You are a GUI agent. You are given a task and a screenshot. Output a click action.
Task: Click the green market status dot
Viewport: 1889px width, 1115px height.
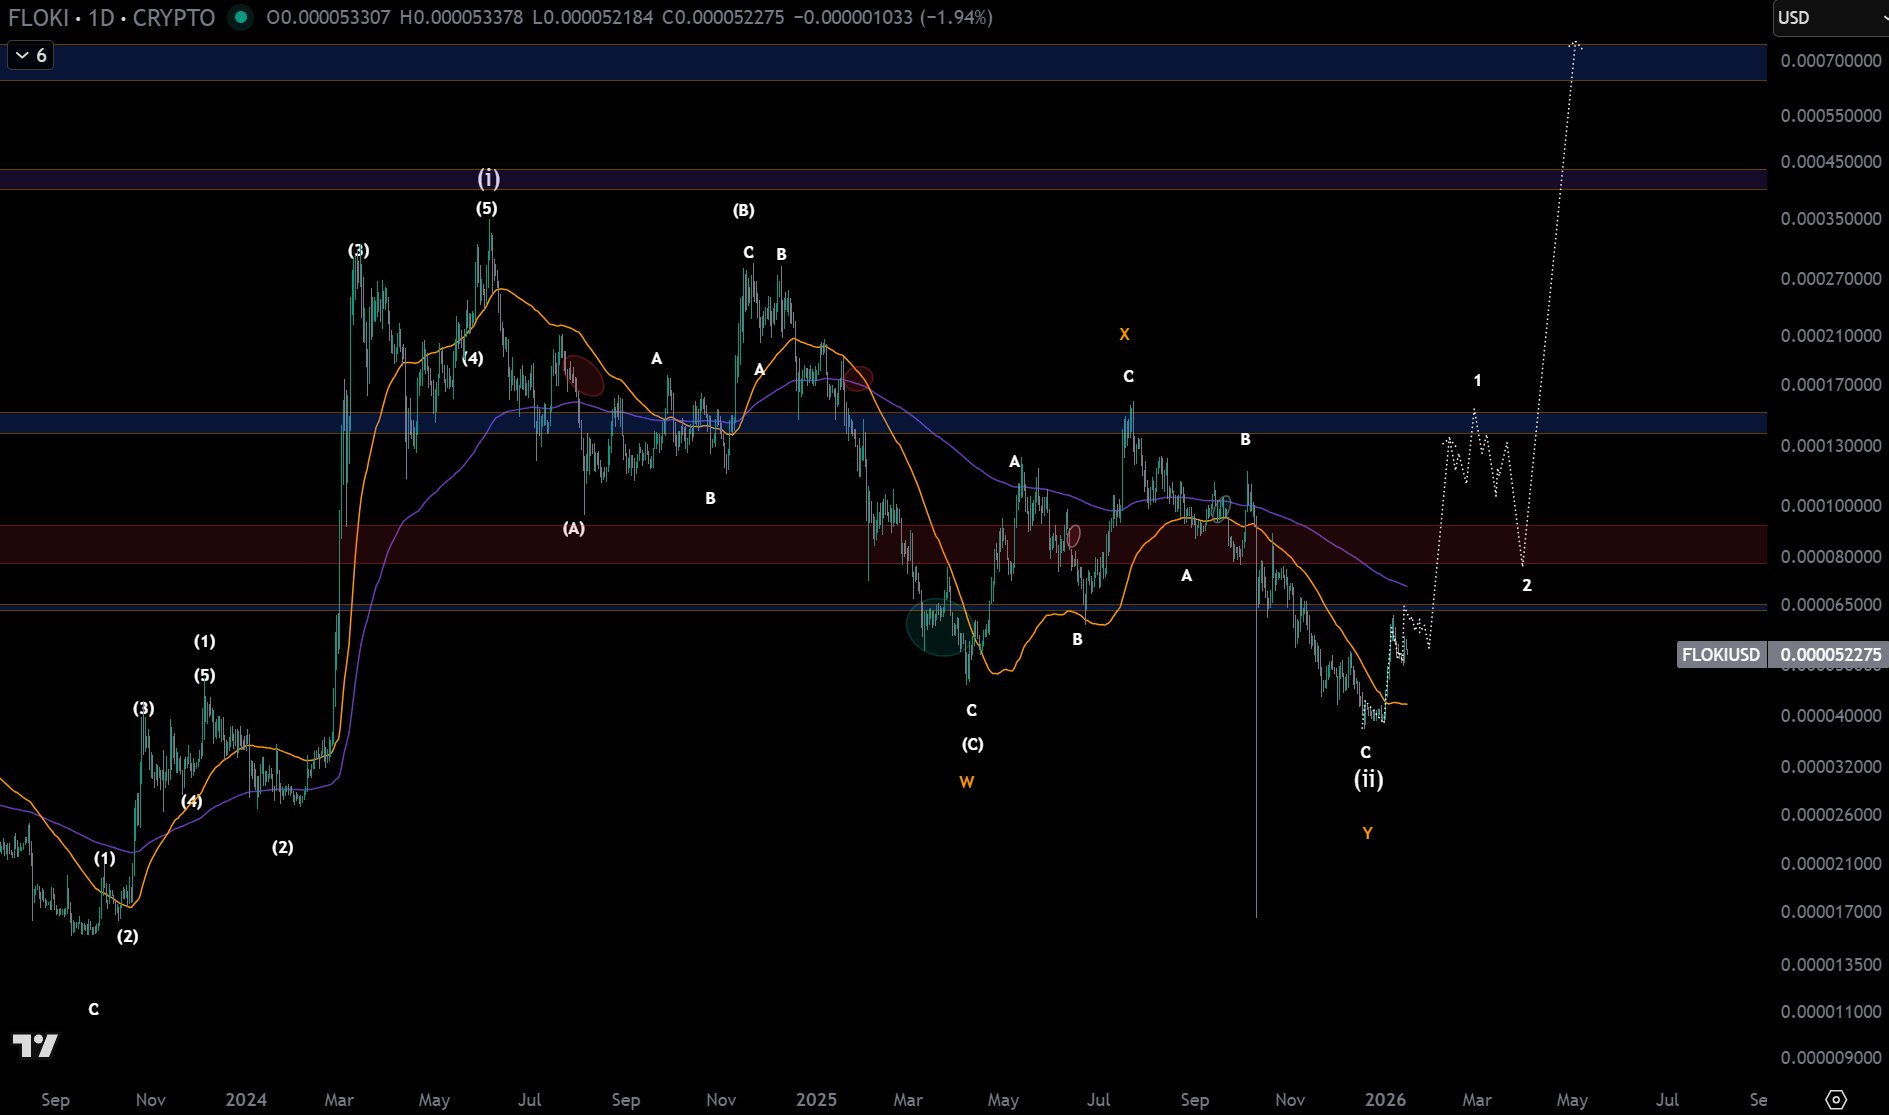[x=240, y=17]
